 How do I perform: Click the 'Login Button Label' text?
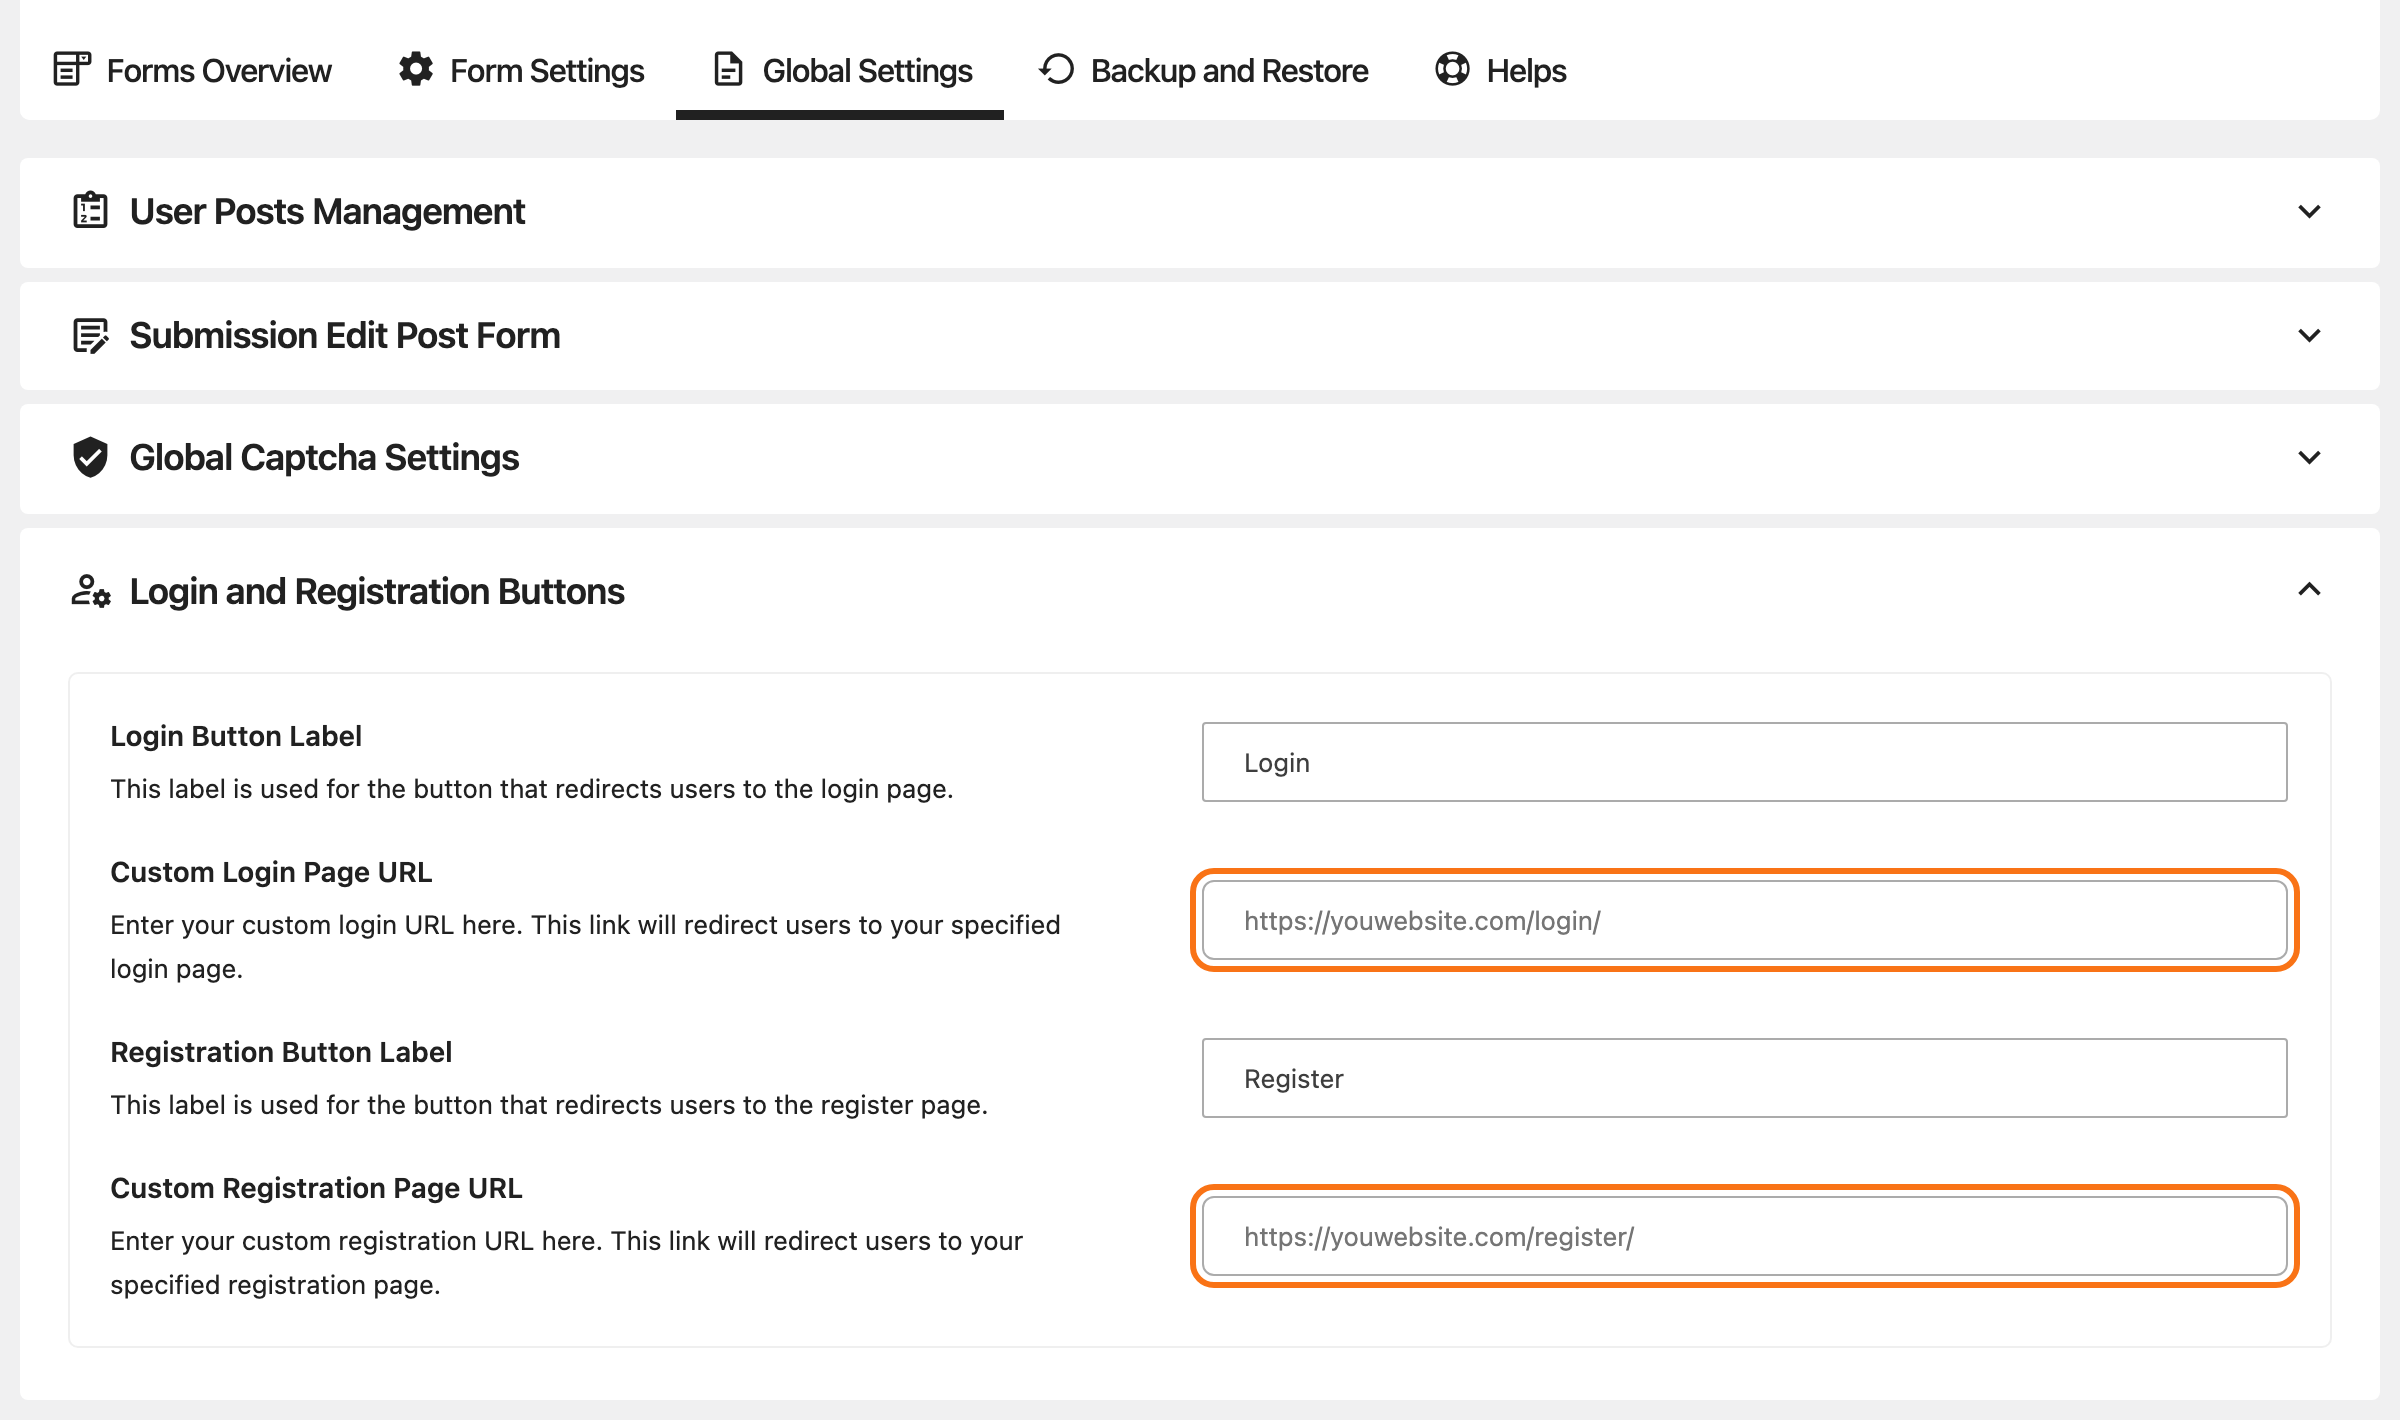tap(236, 736)
